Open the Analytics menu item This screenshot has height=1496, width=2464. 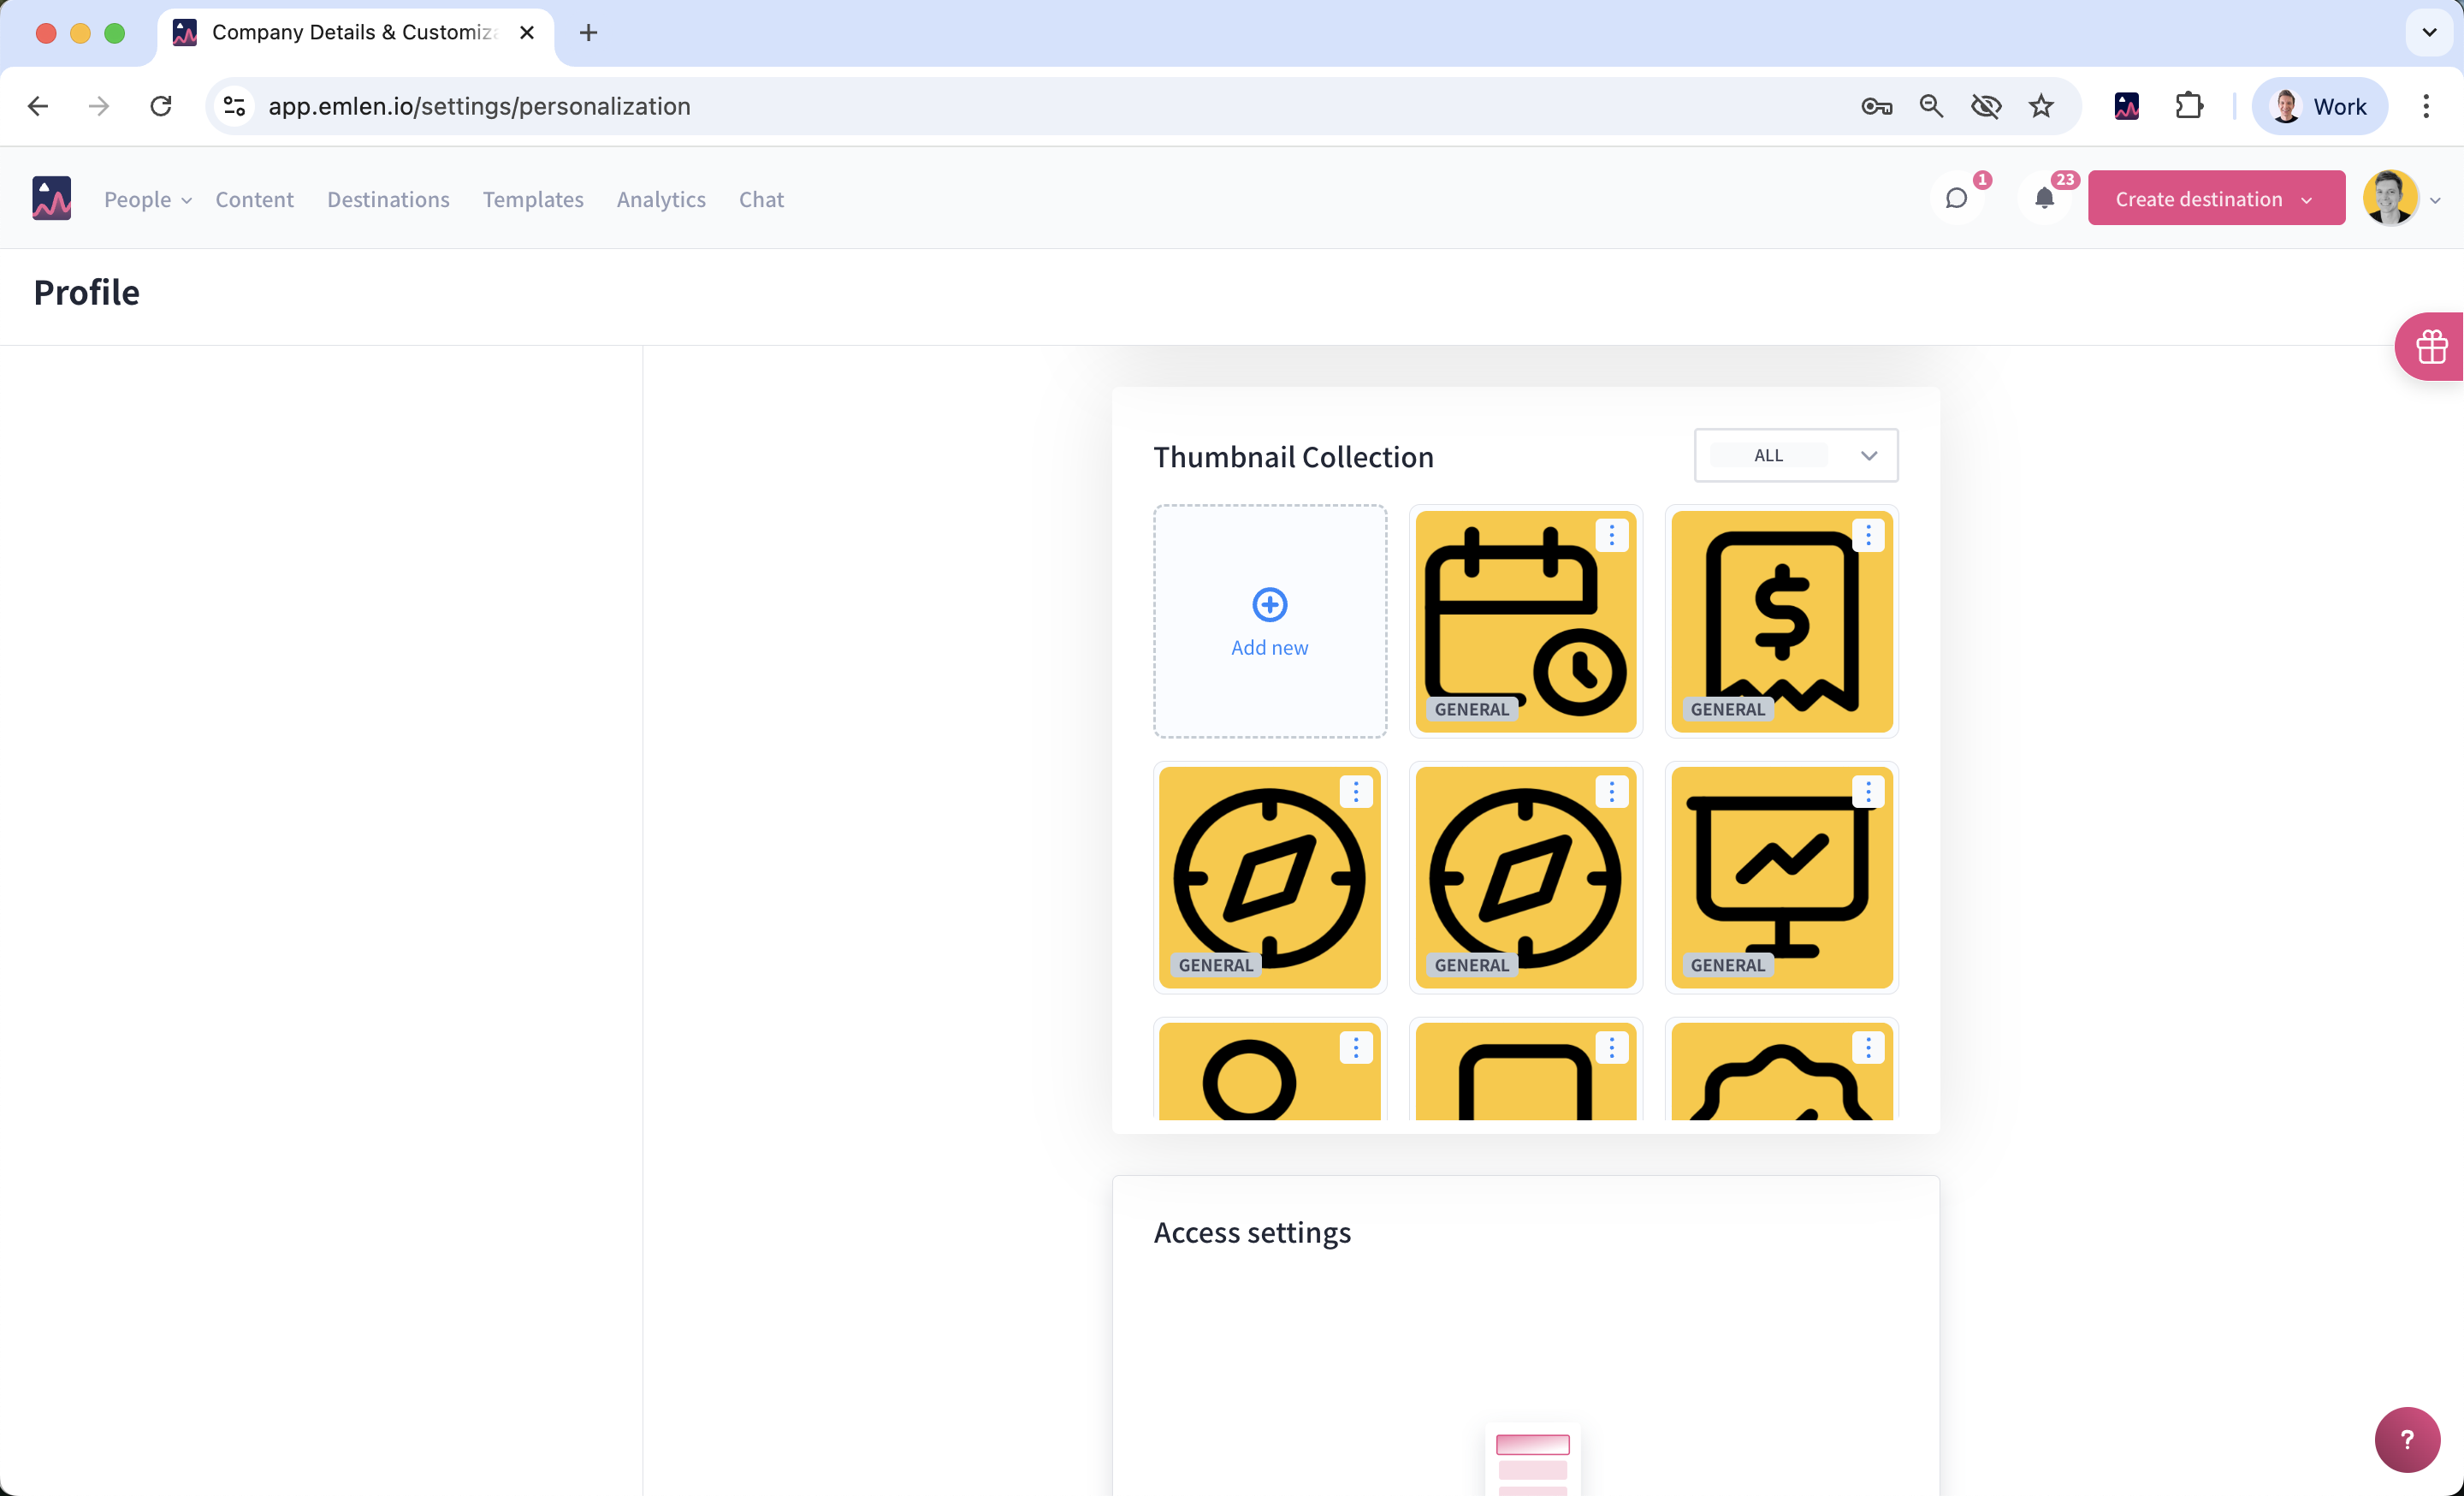point(660,200)
